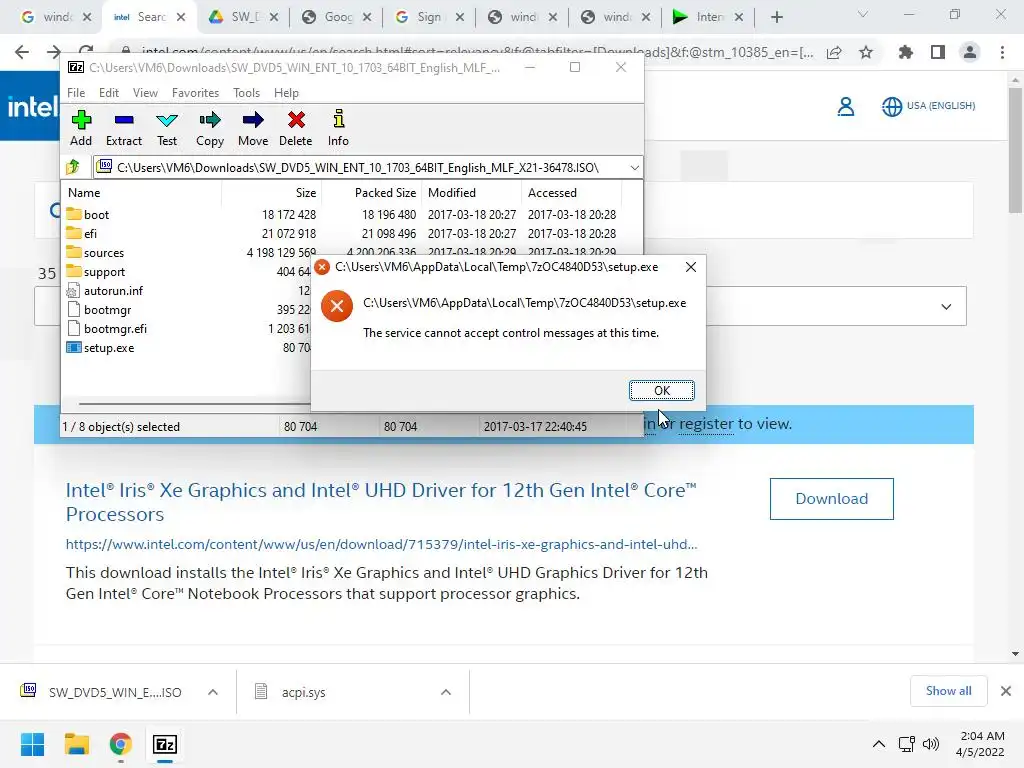Open 7-Zip from the taskbar
Screen dimensions: 1024x768
(x=165, y=744)
